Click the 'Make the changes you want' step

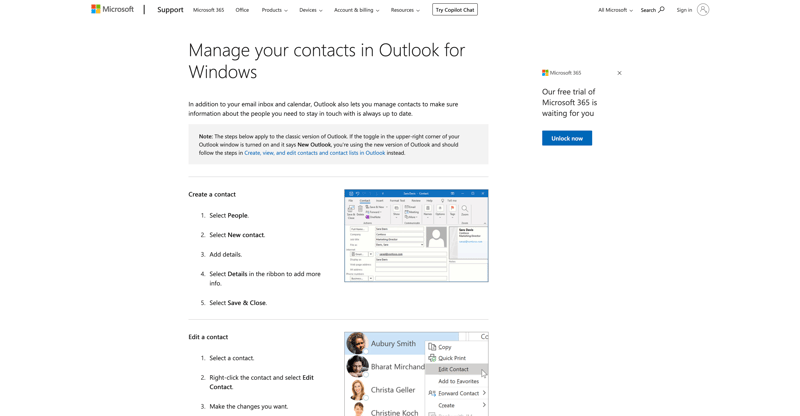click(x=248, y=406)
